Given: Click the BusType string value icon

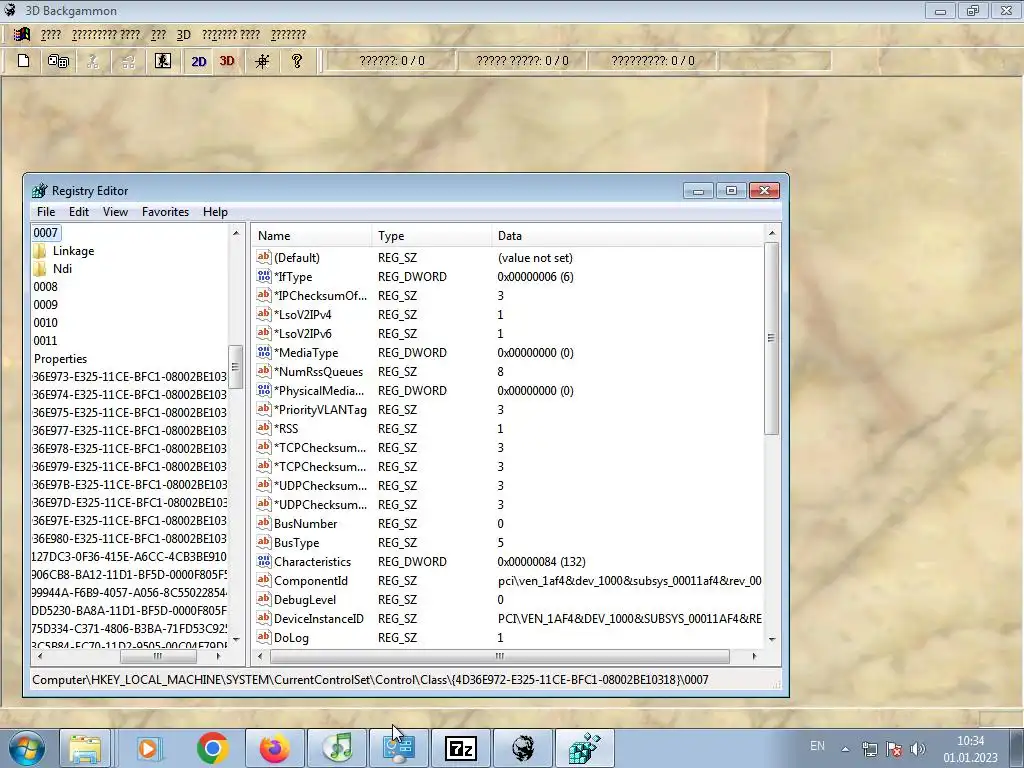Looking at the screenshot, I should point(264,542).
